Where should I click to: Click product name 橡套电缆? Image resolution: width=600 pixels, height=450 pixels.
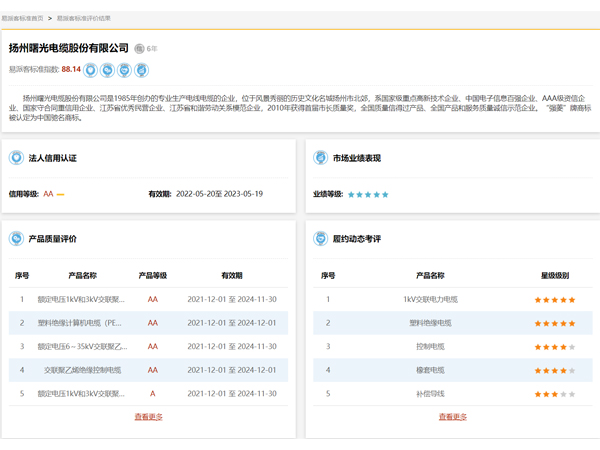tap(430, 370)
